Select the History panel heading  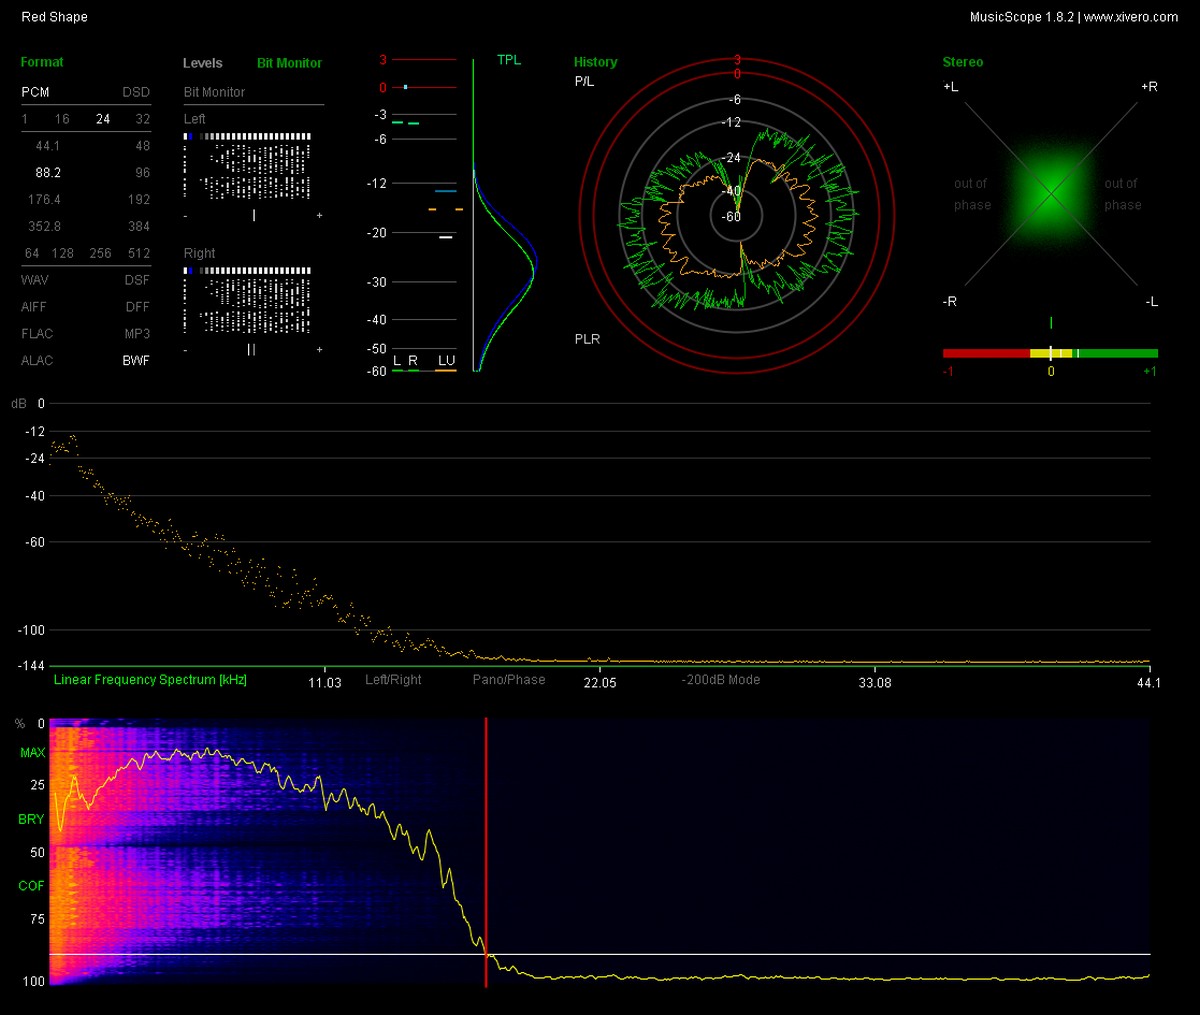click(595, 62)
